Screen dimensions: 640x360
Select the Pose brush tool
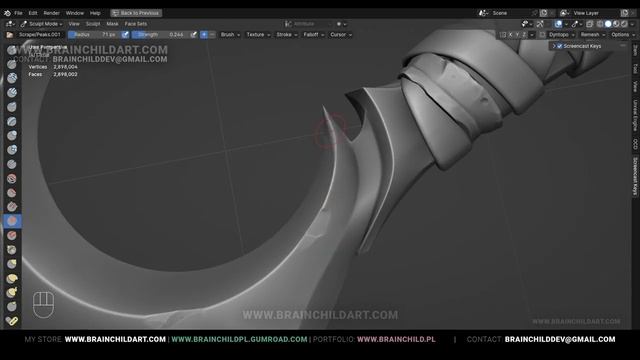point(12,321)
